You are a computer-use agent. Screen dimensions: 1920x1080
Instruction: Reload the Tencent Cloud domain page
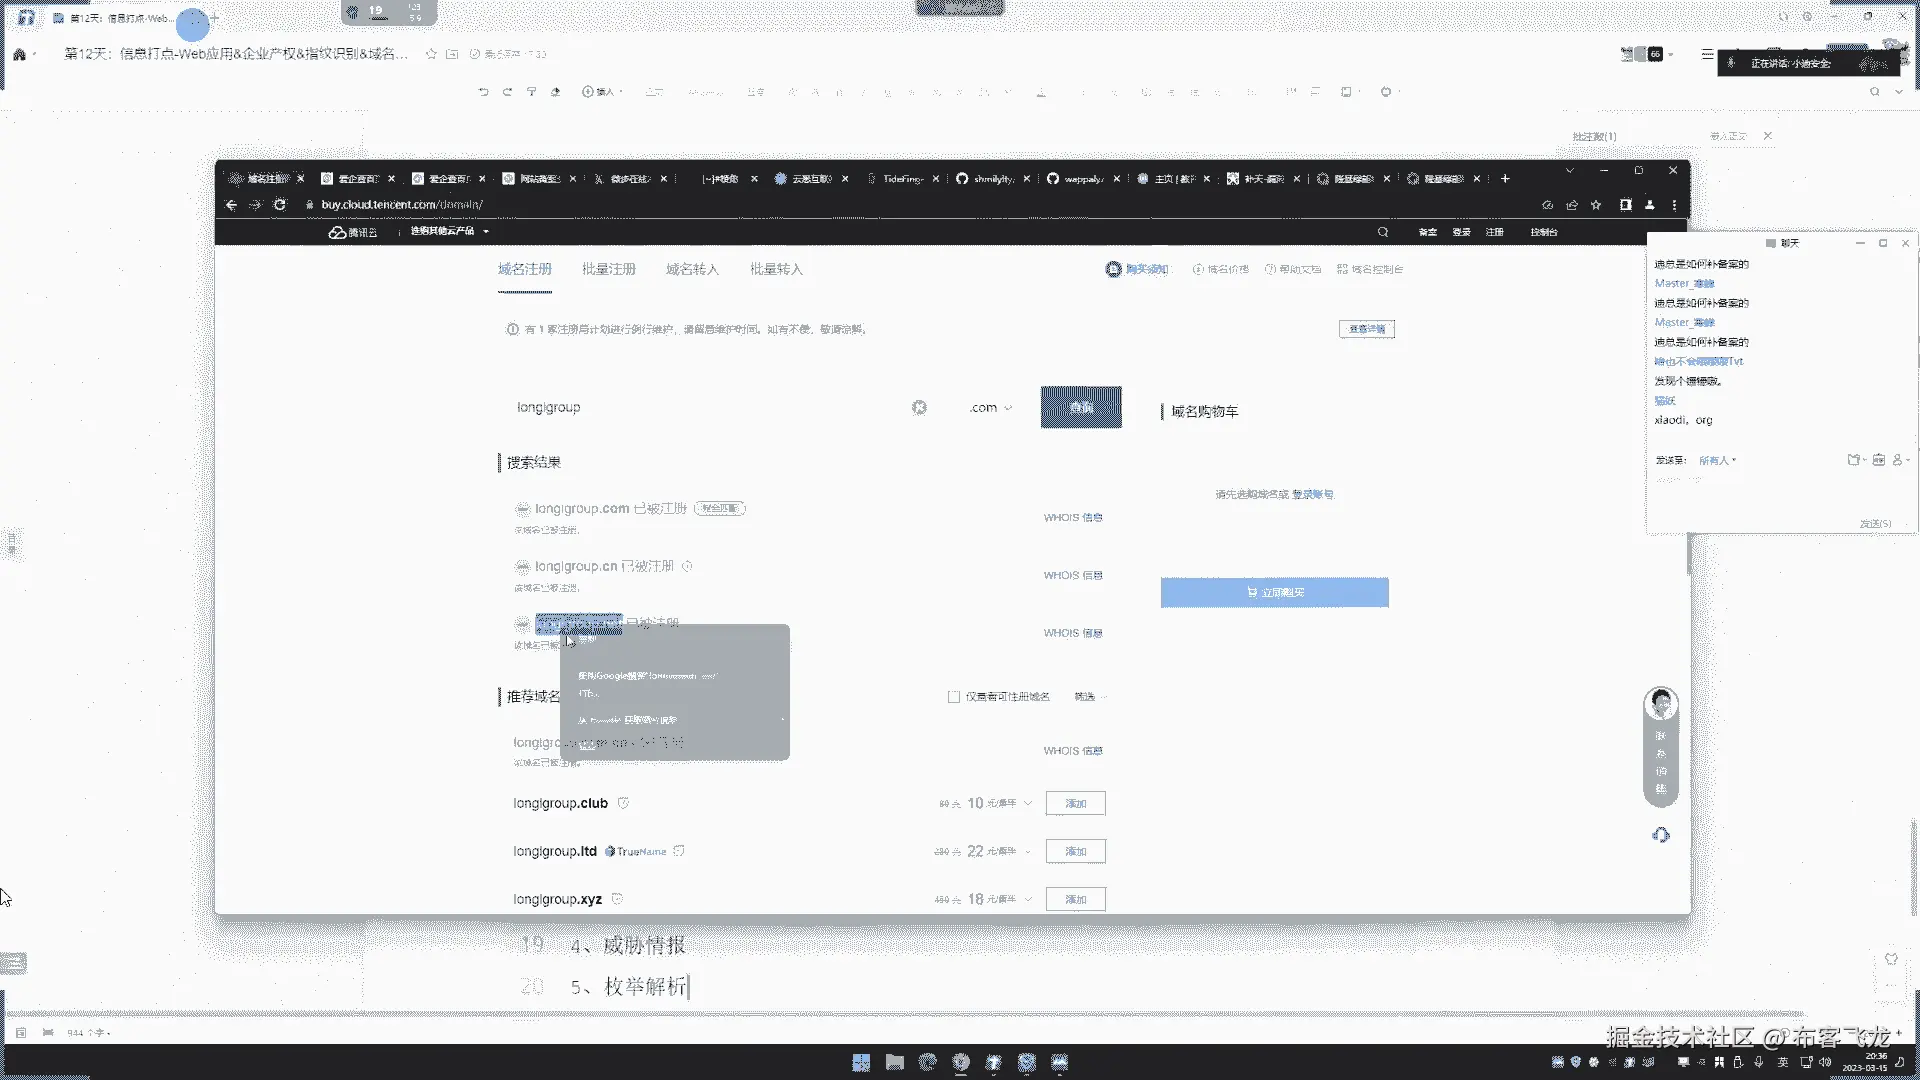280,205
